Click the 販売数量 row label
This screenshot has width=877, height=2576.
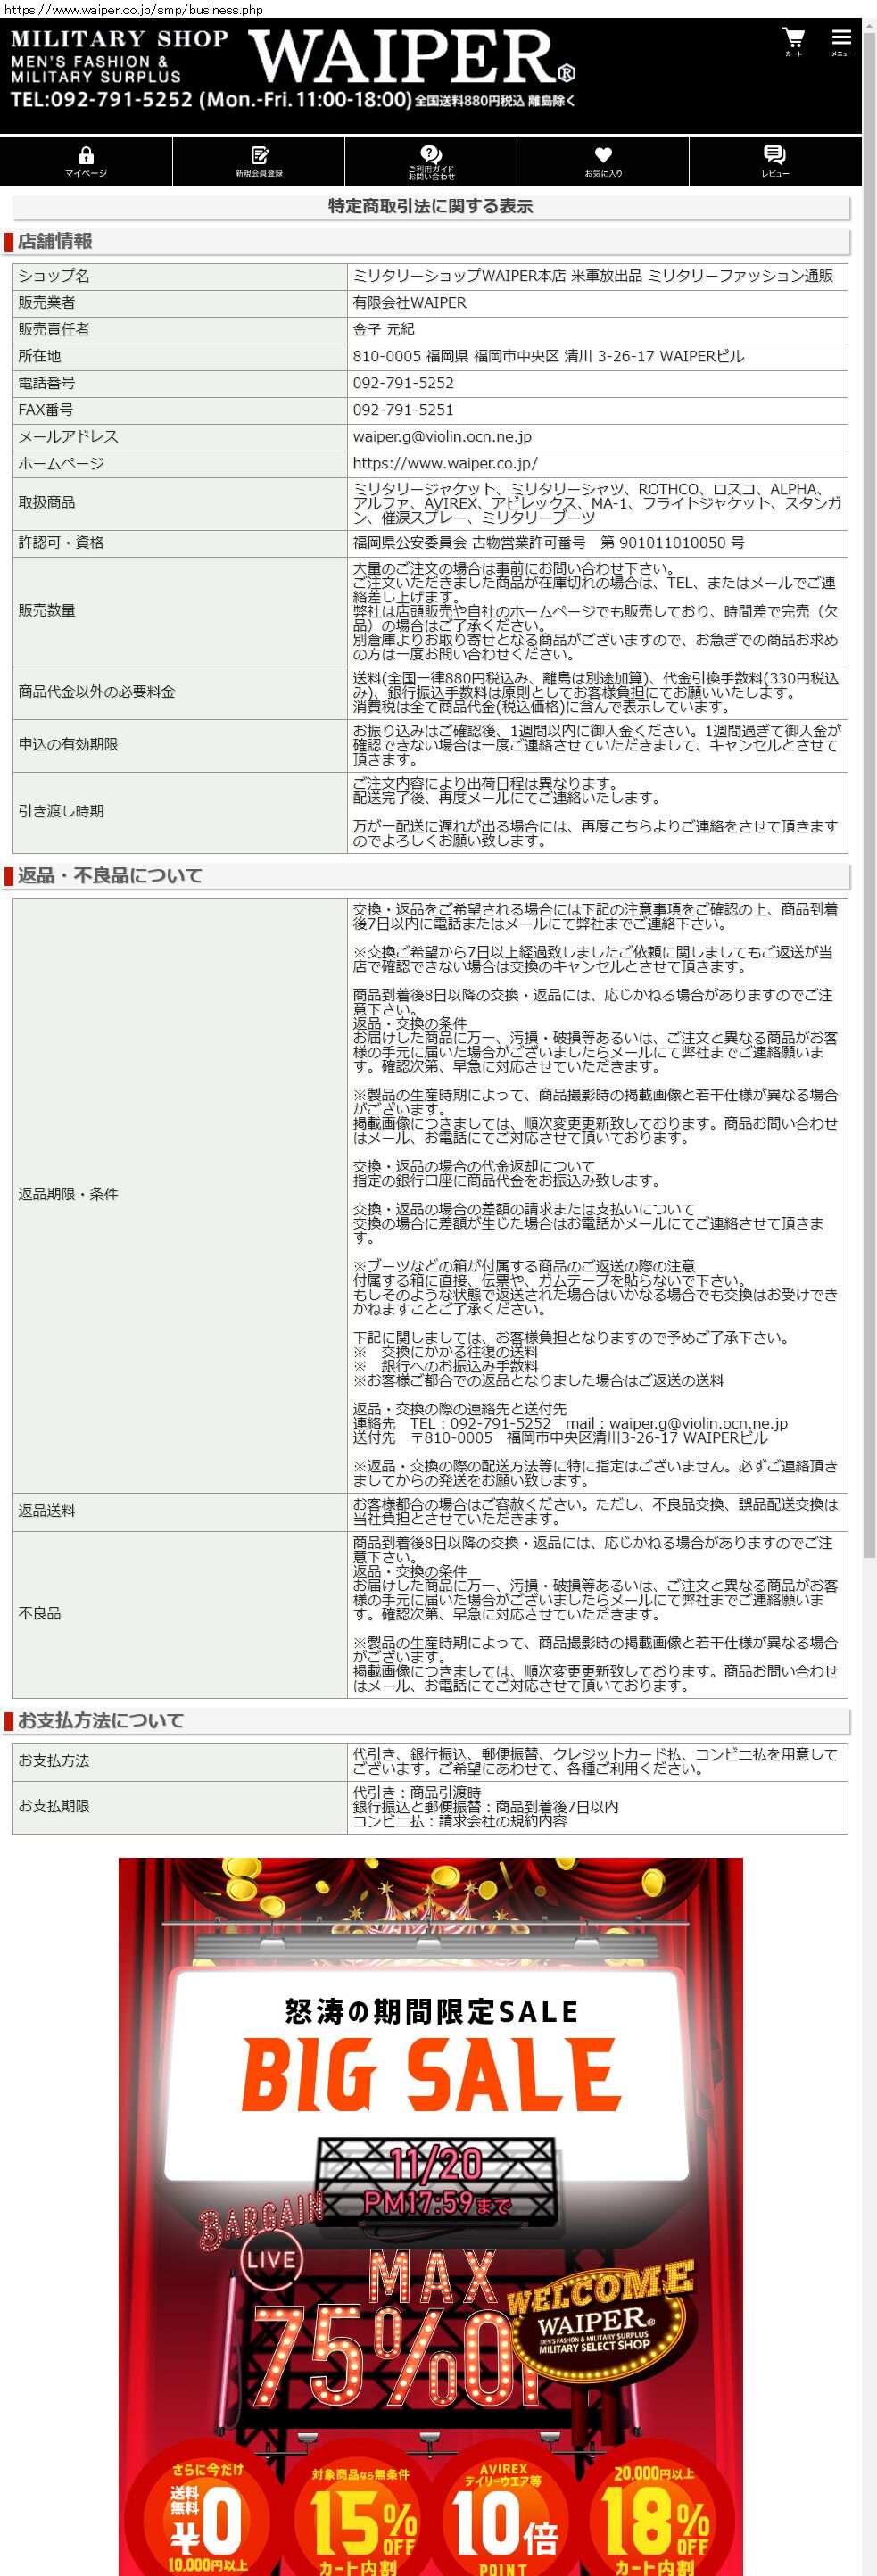[180, 611]
